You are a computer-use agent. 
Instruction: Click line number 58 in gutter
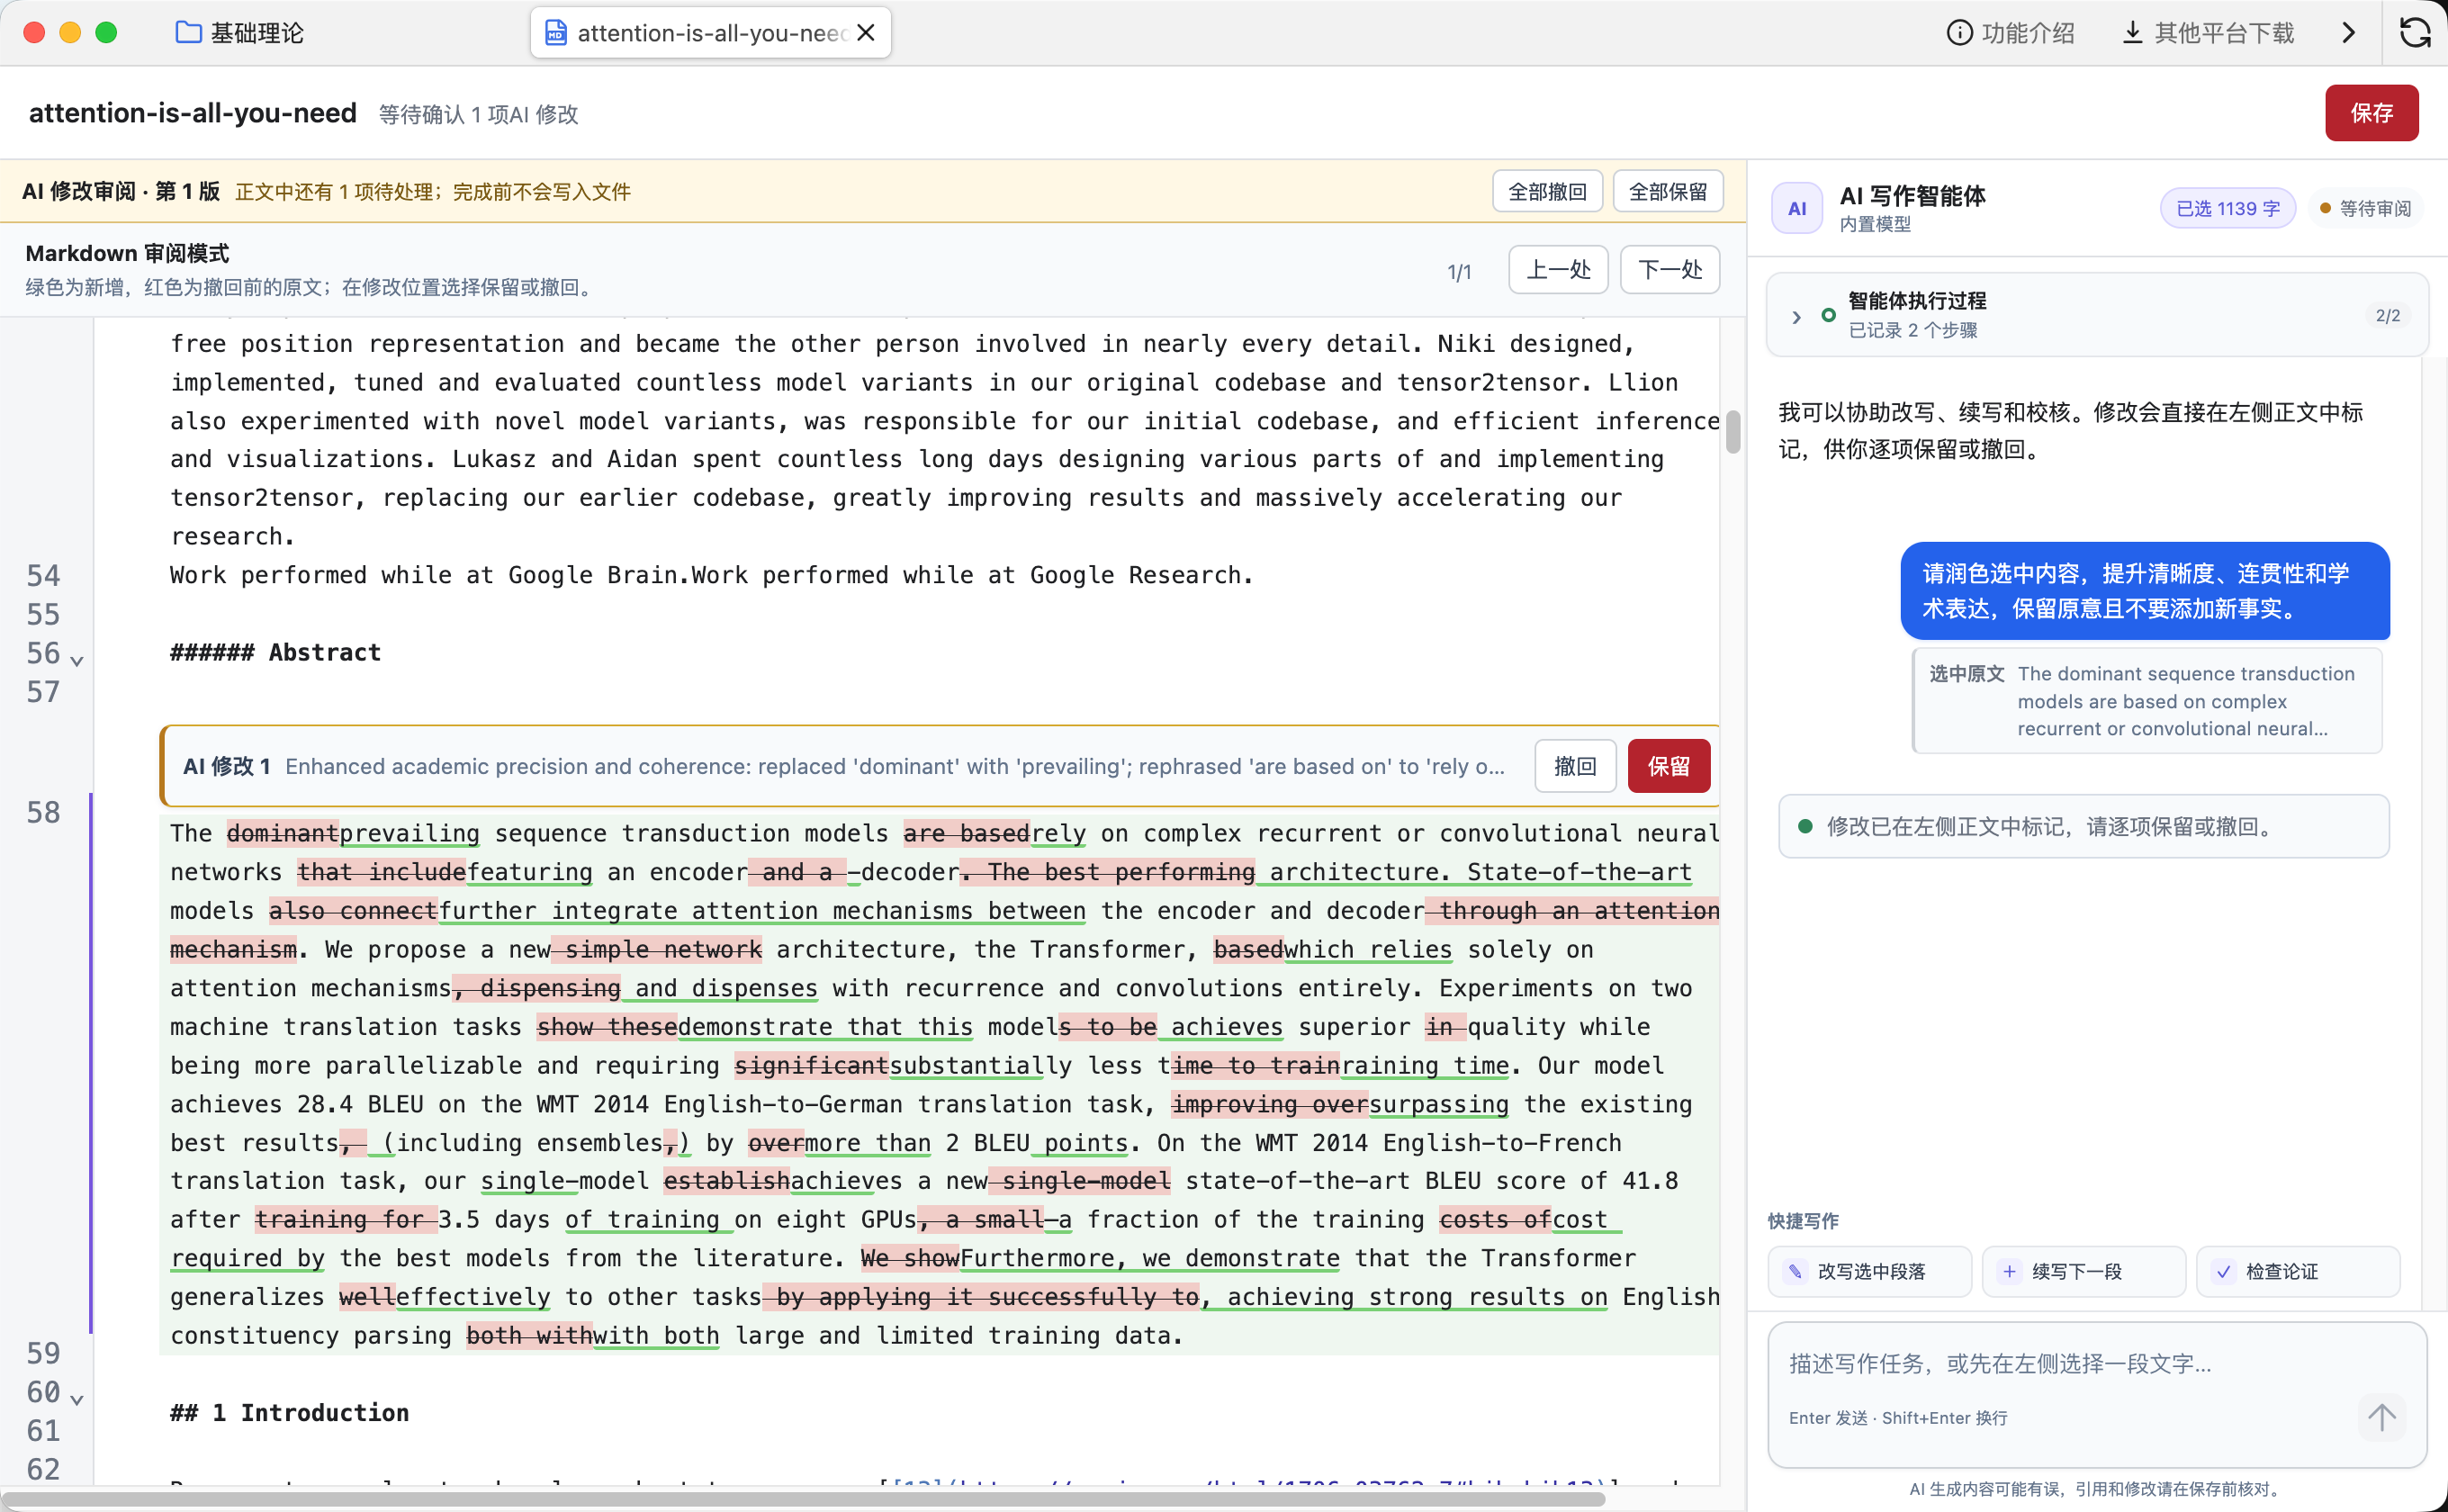(43, 812)
